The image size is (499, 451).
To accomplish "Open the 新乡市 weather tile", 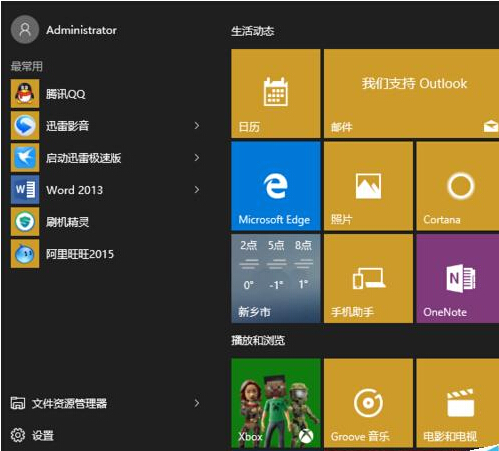I will 276,279.
